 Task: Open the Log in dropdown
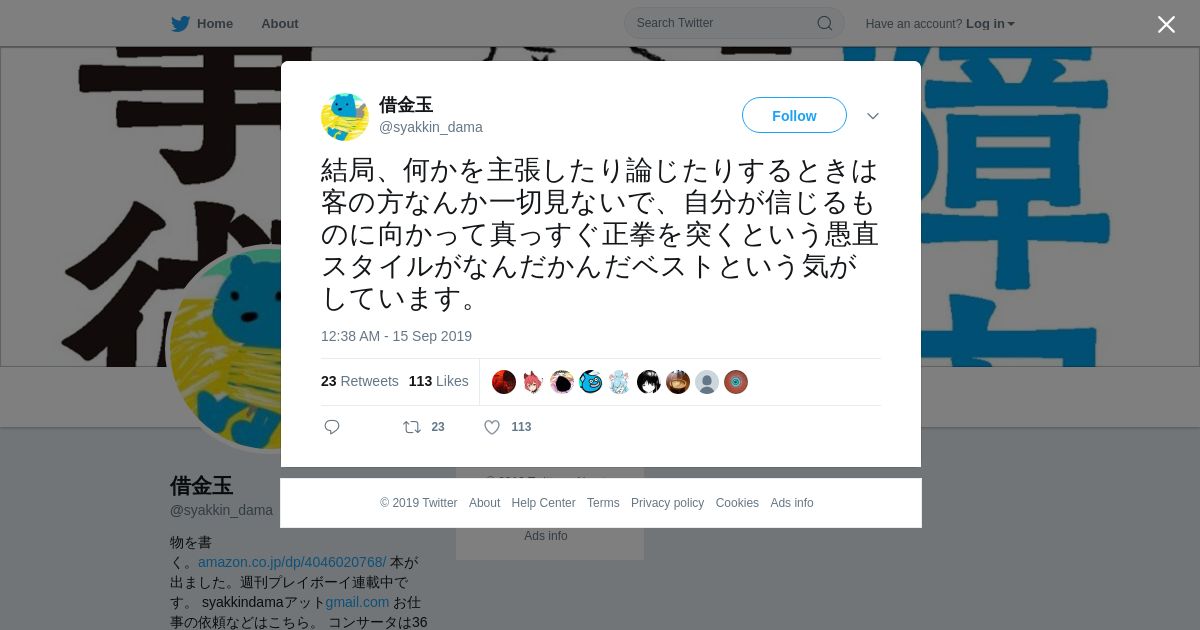[x=990, y=24]
